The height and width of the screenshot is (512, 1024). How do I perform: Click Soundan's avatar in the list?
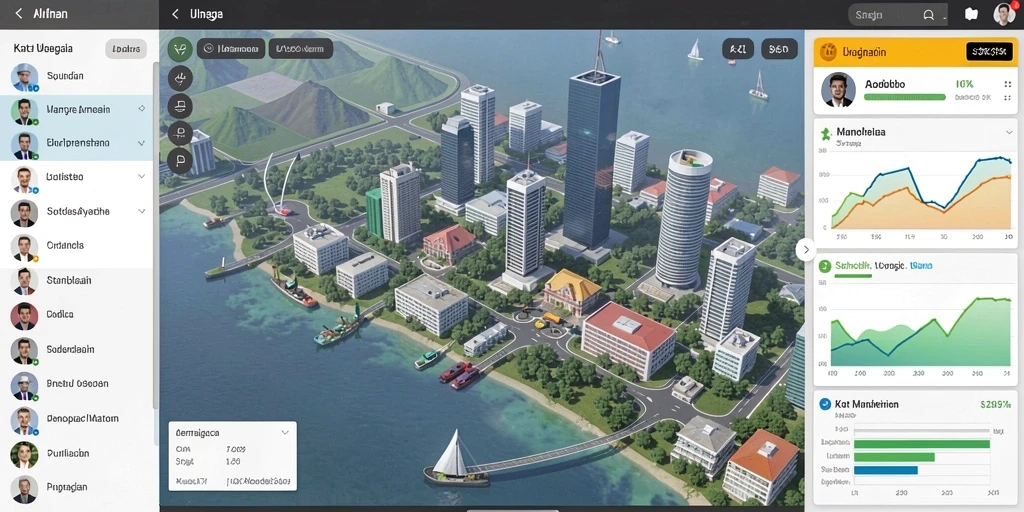pyautogui.click(x=25, y=77)
